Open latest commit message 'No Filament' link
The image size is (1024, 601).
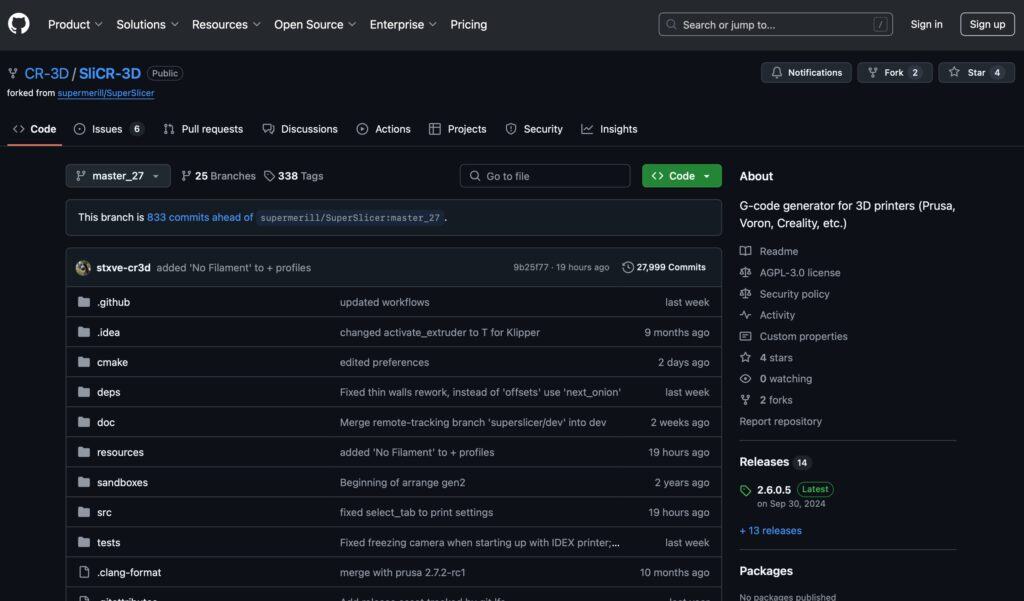pos(234,268)
